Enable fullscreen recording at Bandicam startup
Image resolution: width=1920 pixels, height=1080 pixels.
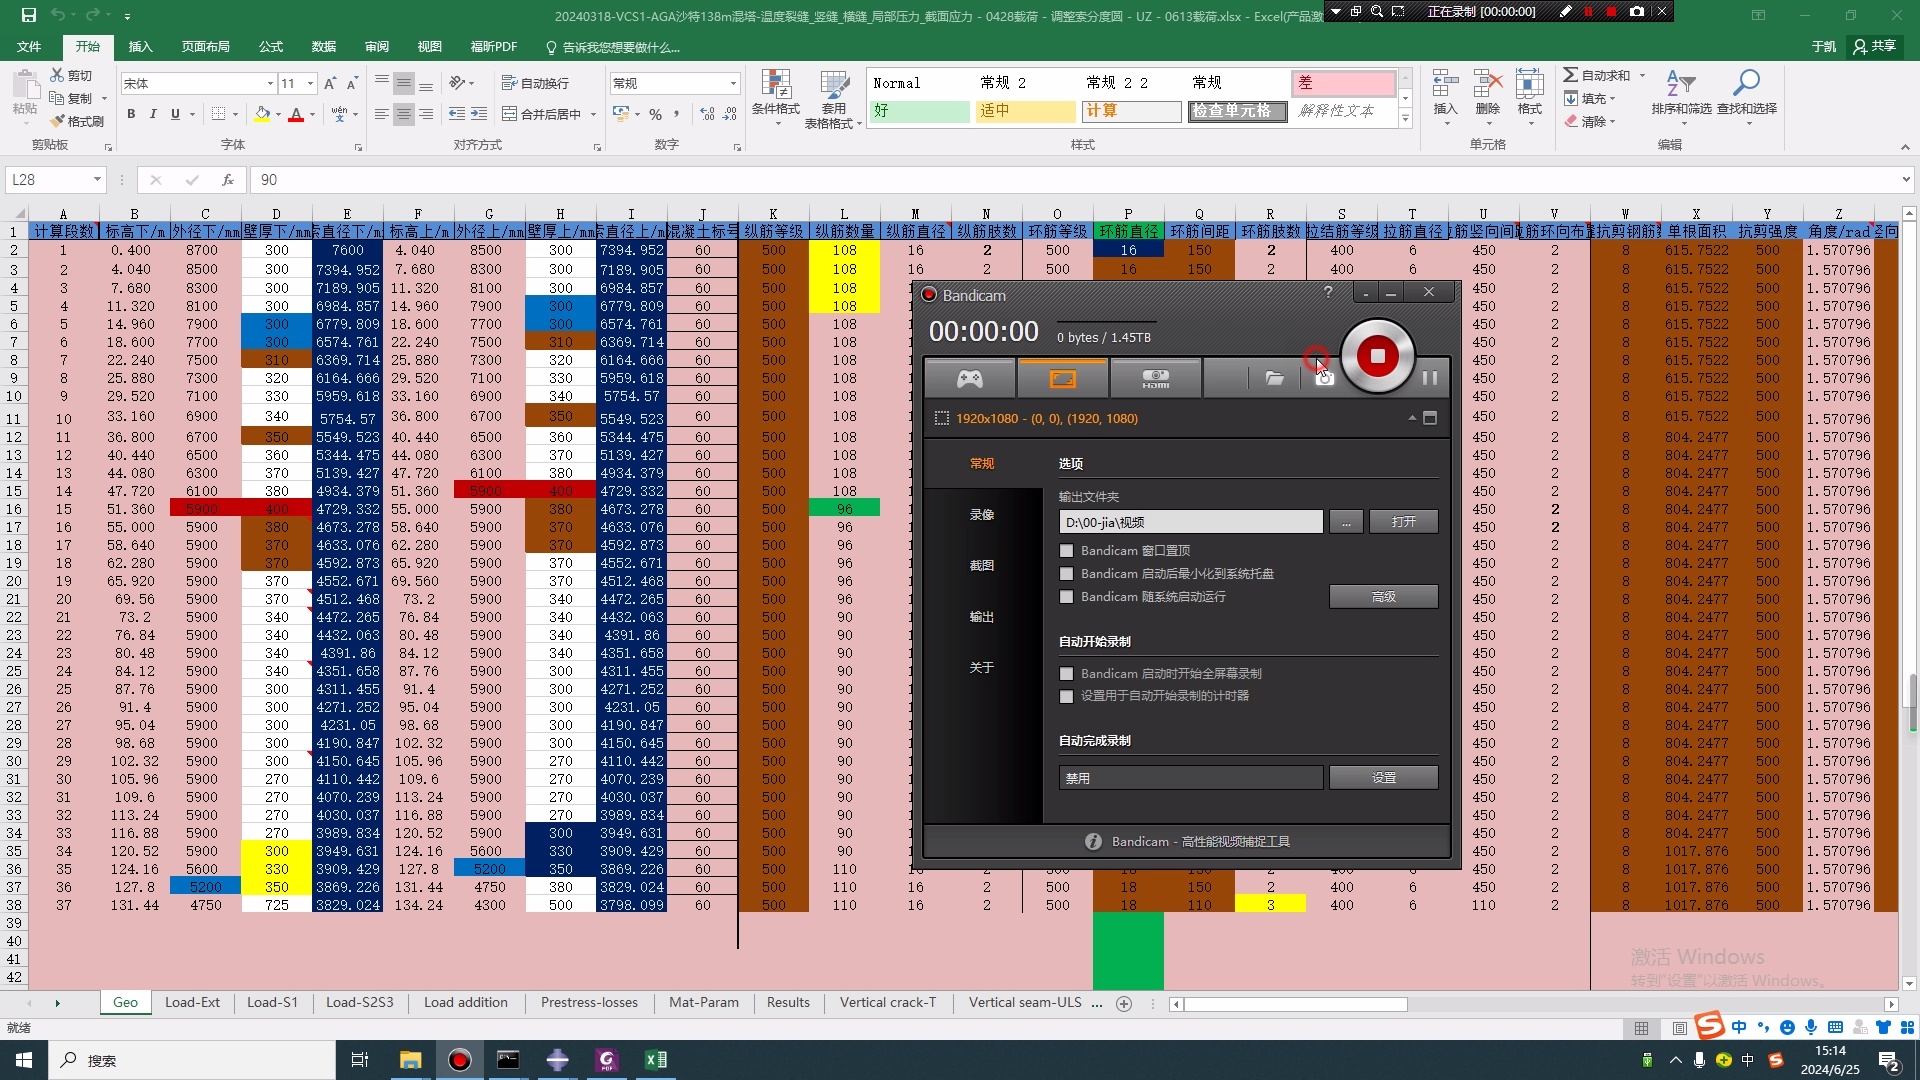(x=1066, y=673)
